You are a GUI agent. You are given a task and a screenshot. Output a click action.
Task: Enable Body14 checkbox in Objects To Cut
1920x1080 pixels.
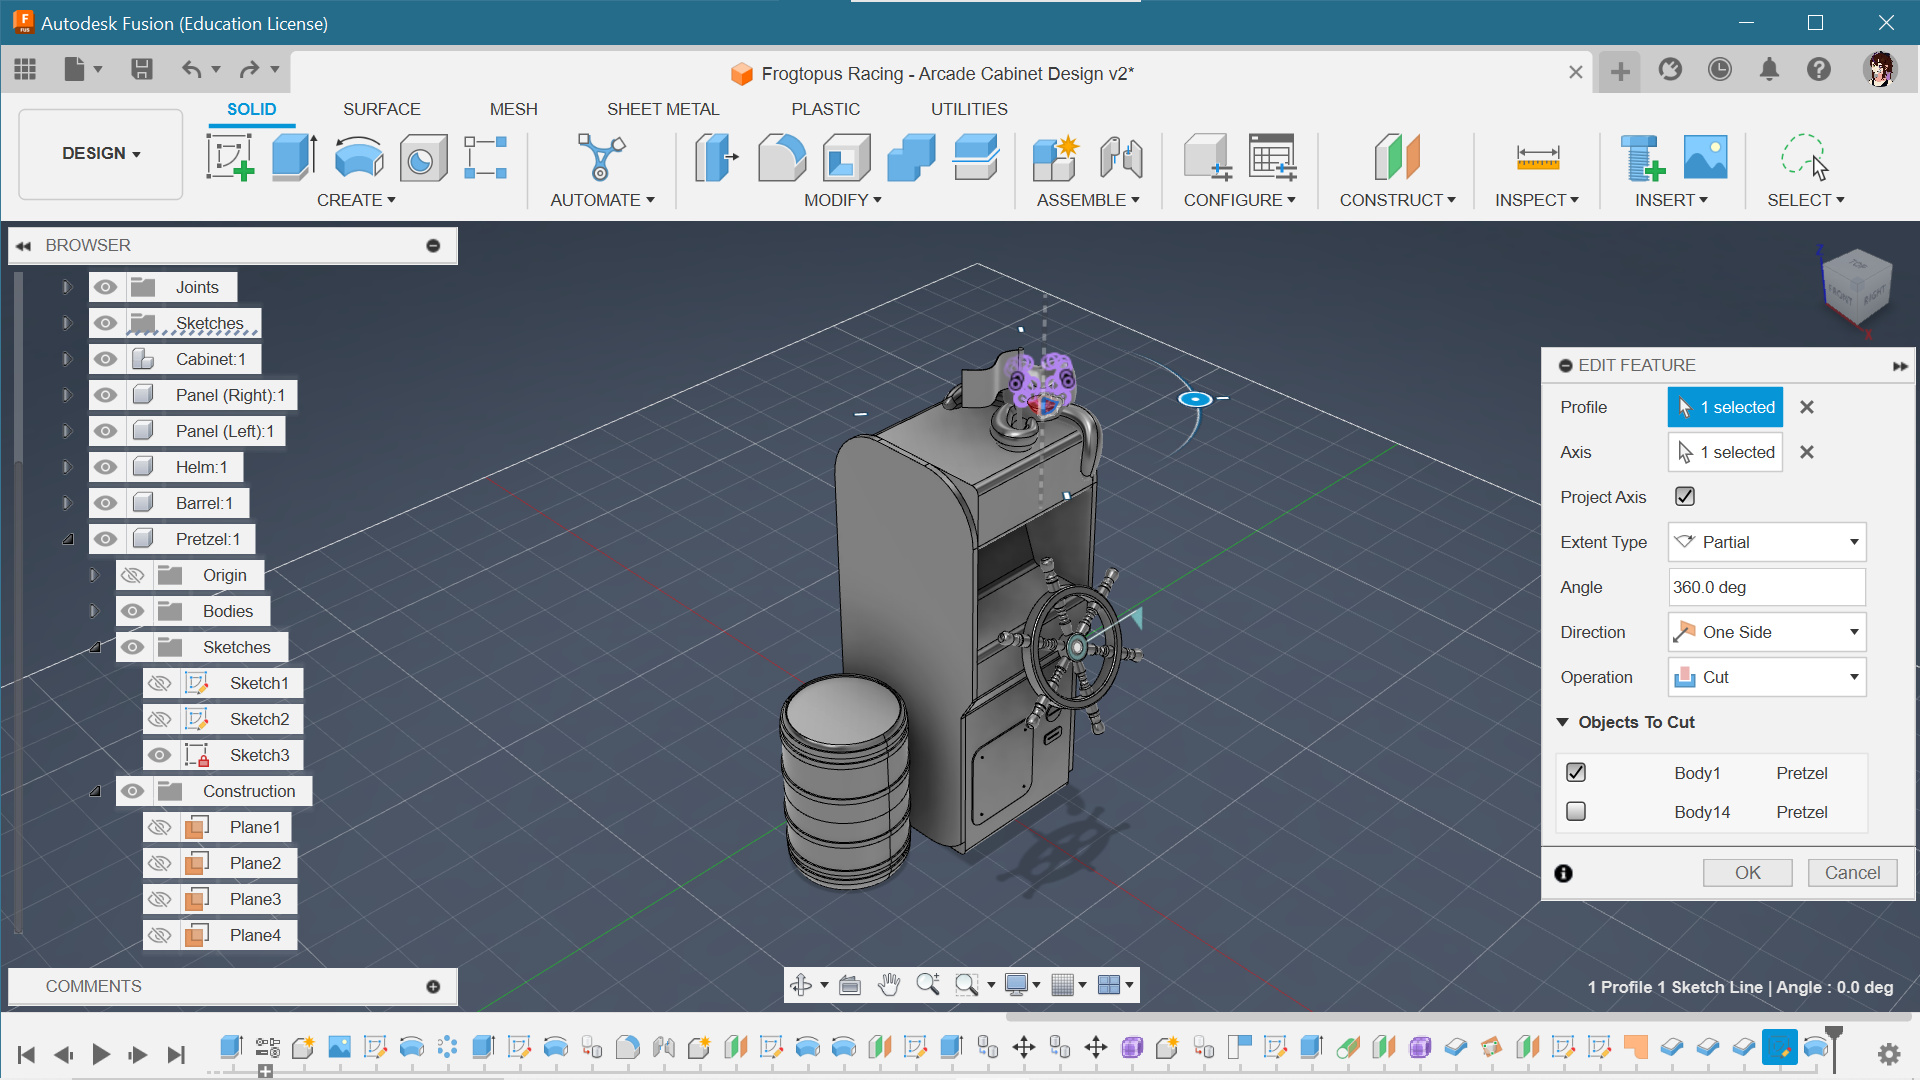click(x=1575, y=811)
